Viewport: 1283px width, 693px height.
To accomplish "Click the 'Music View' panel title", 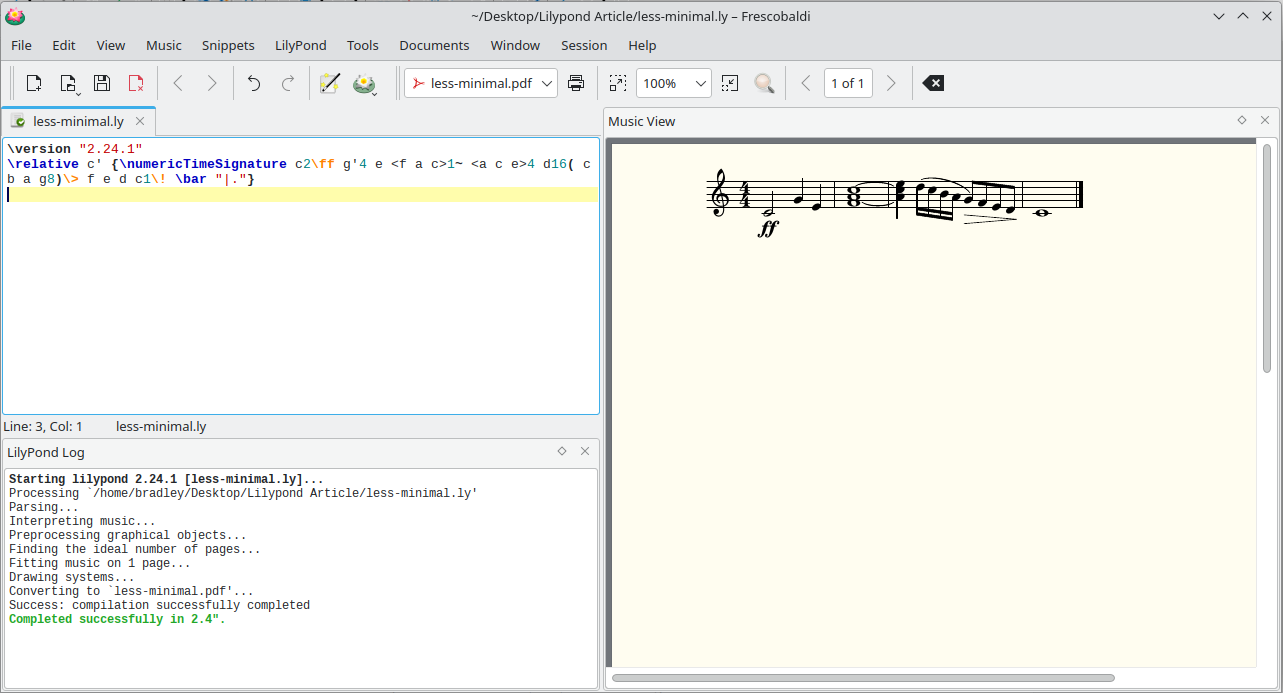I will coord(642,121).
